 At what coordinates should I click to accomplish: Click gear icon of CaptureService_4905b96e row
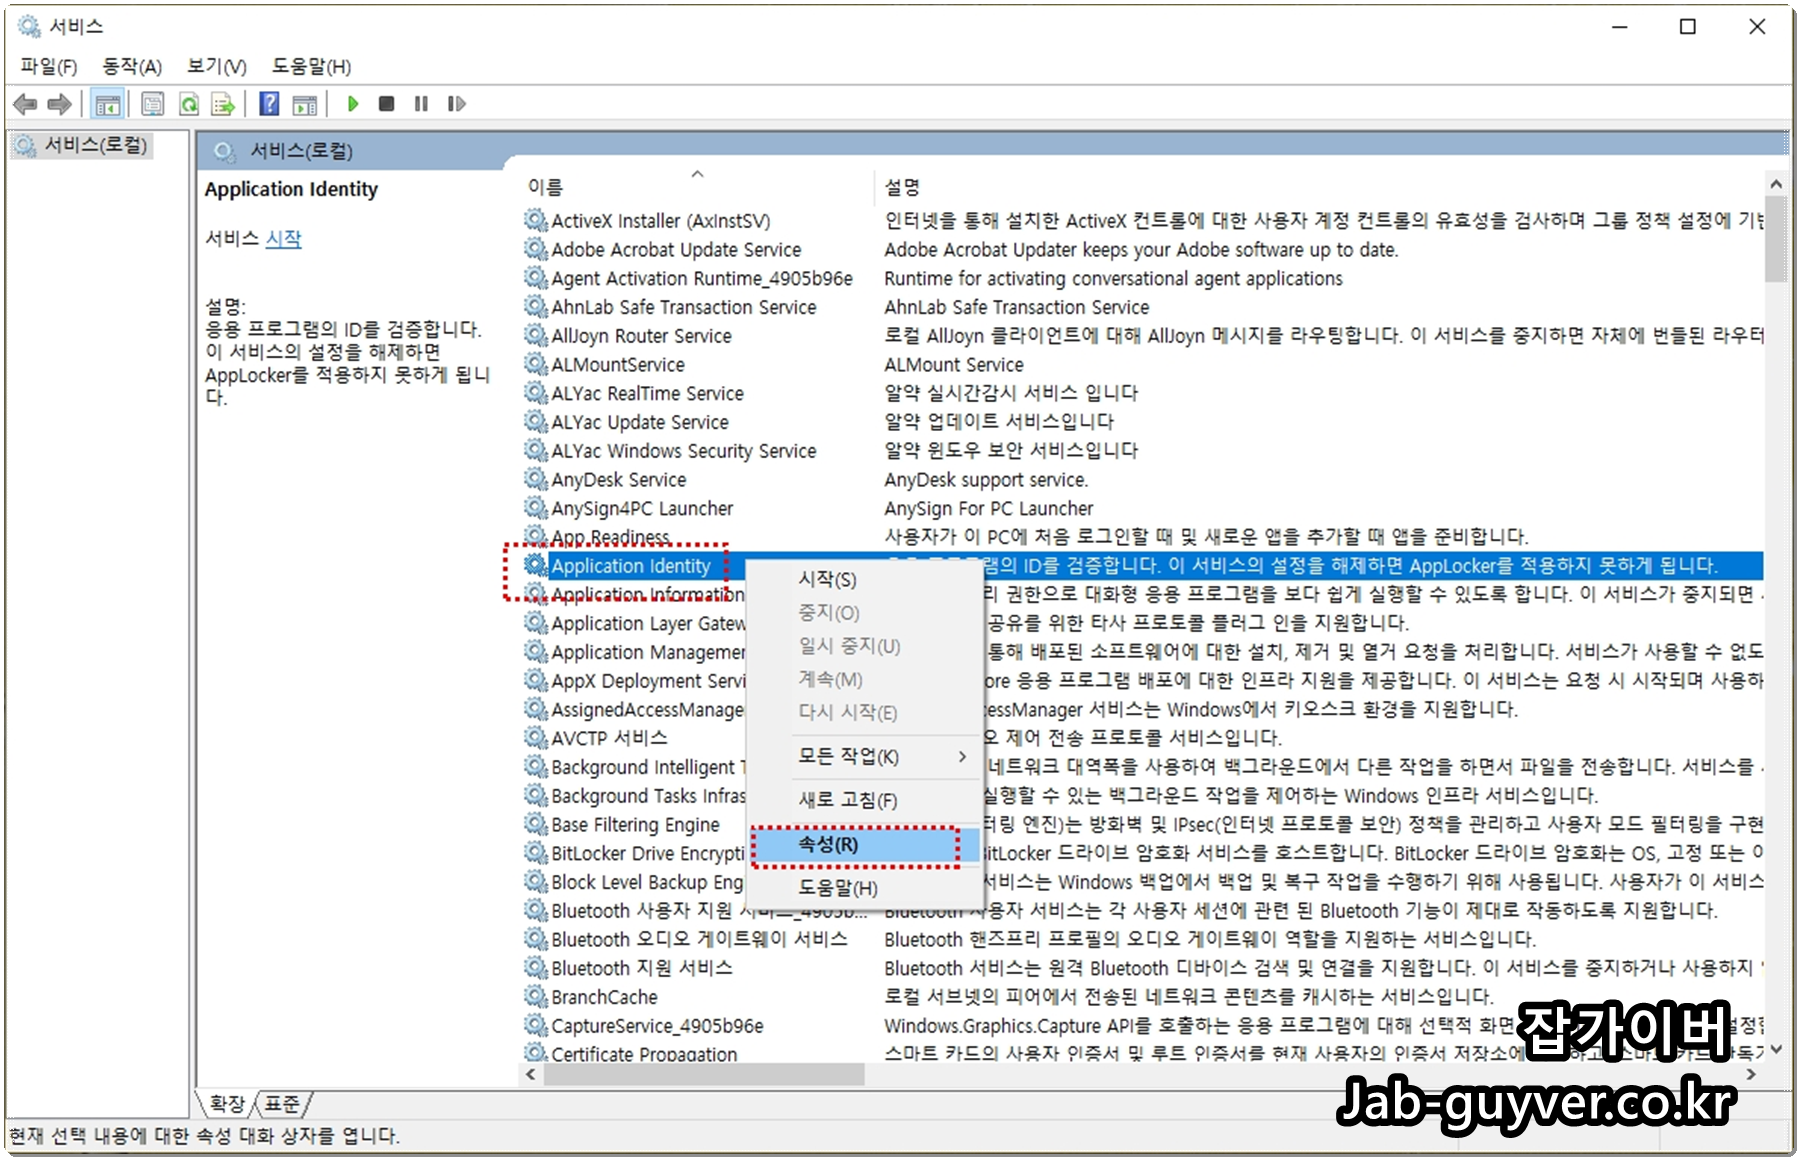point(536,1025)
